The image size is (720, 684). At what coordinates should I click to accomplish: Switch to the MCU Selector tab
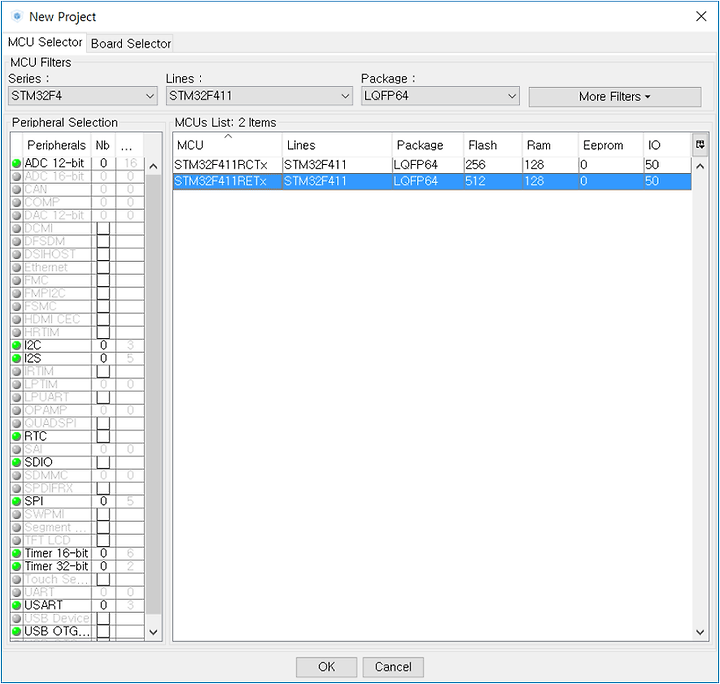coord(45,42)
